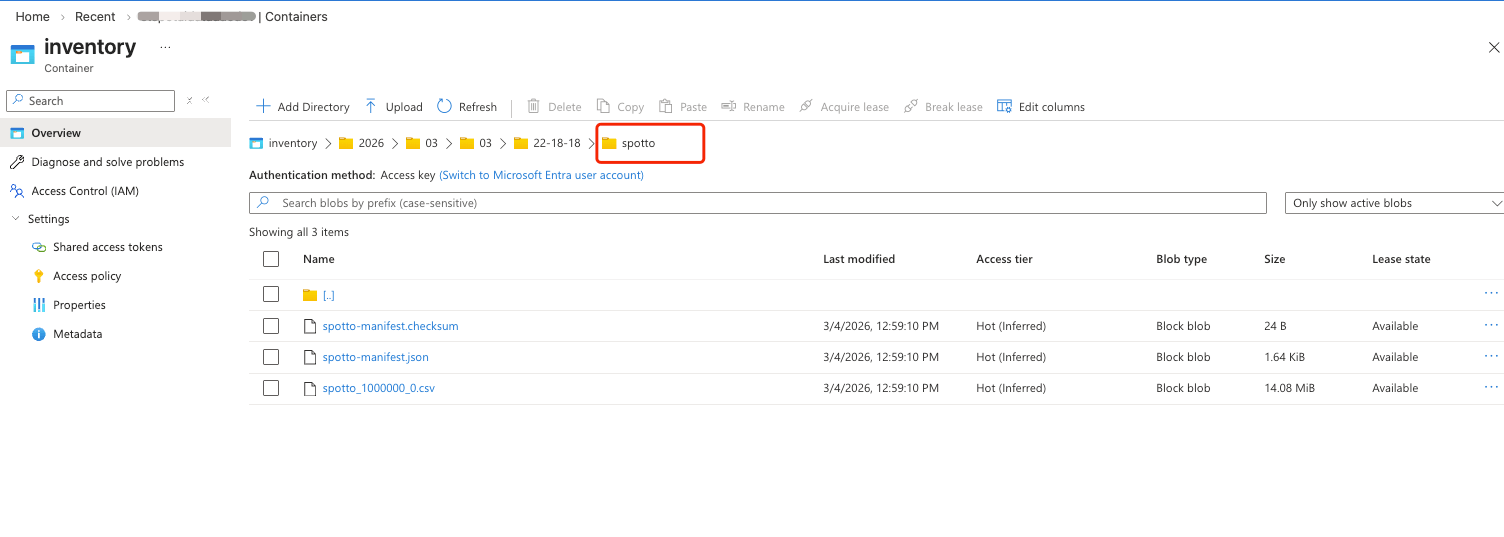Check the box for spotto-manifest.checksum

click(x=271, y=326)
